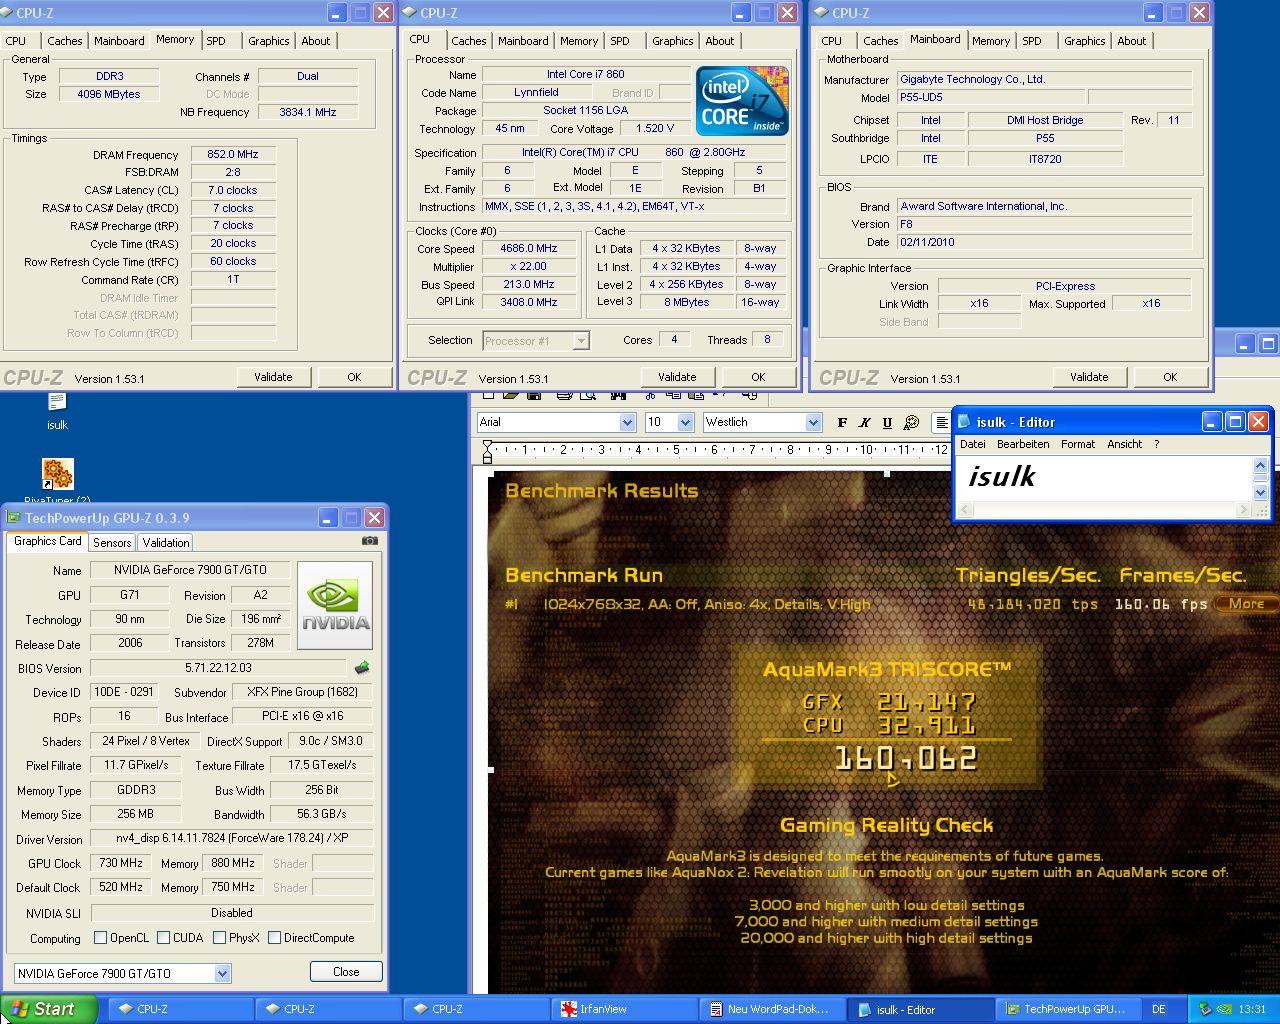The height and width of the screenshot is (1024, 1280).
Task: Open the Bearbeiten menu in Editor
Action: pyautogui.click(x=1023, y=444)
